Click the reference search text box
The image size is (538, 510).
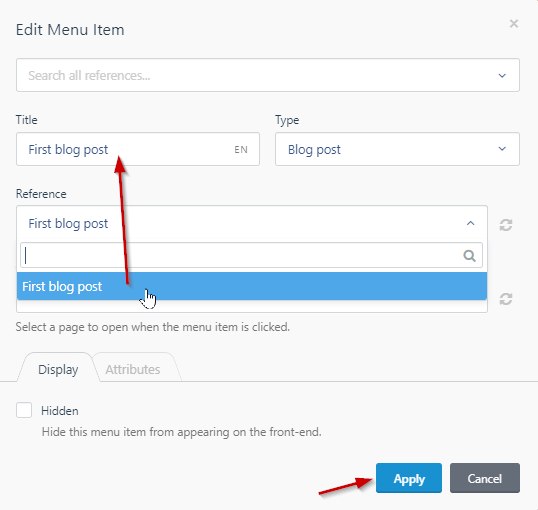coord(252,255)
